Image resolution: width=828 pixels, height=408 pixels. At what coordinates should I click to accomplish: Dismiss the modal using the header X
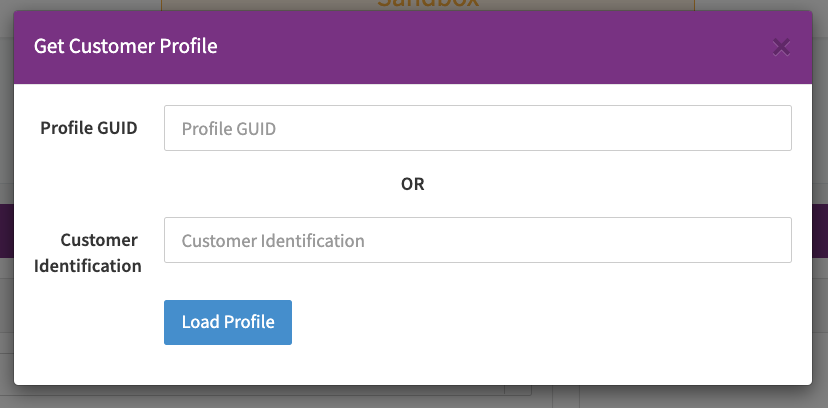coord(781,47)
